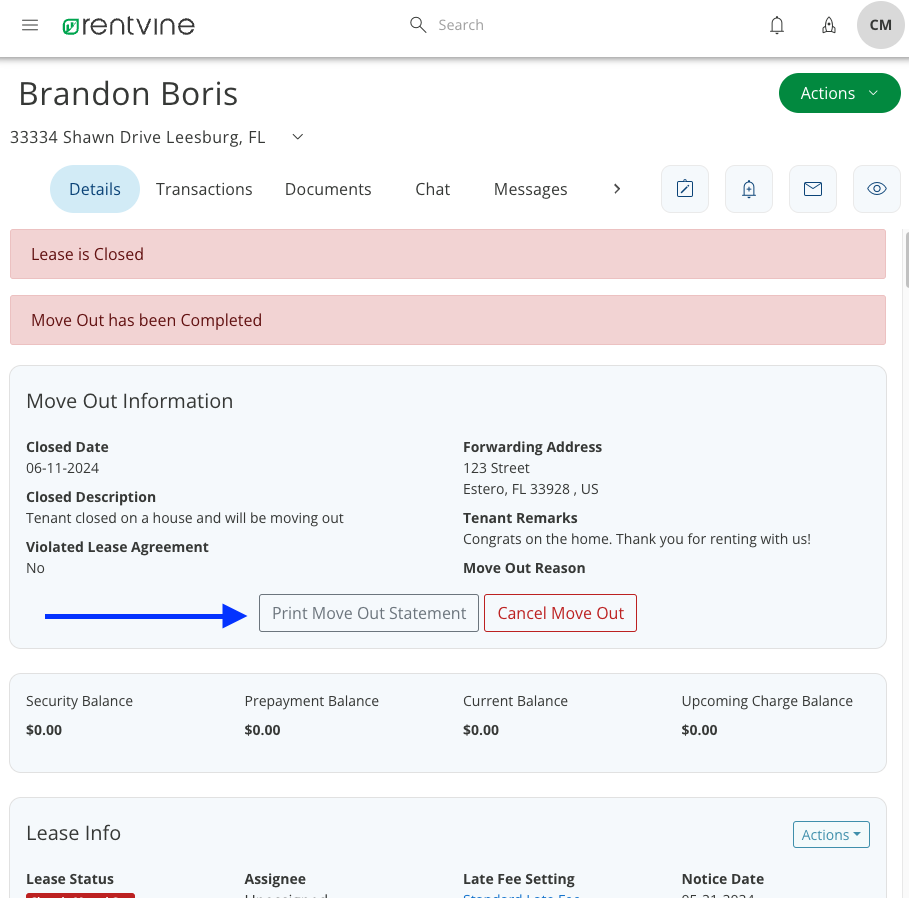Screen dimensions: 909x898
Task: Open the green Actions dropdown
Action: click(839, 93)
